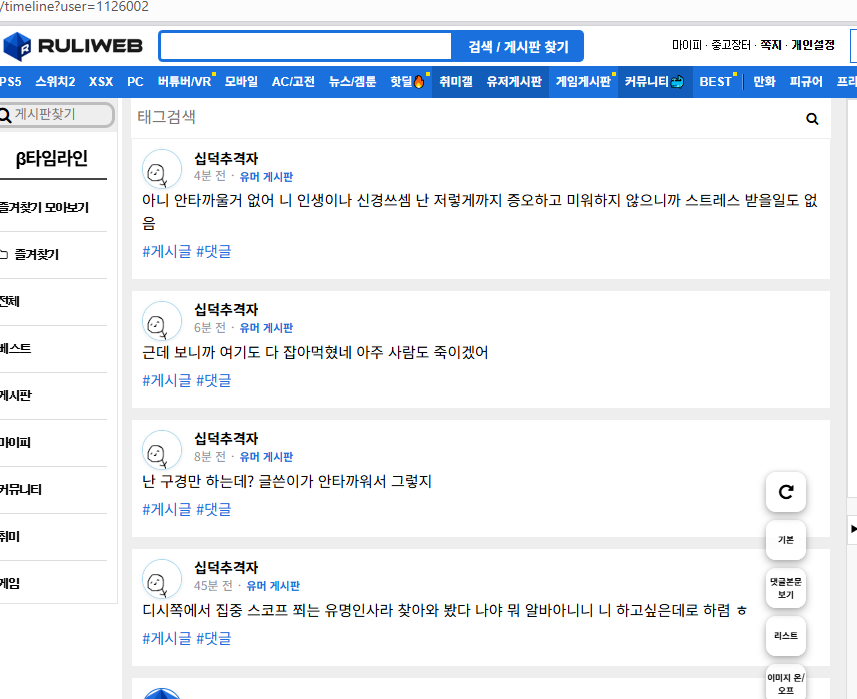Viewport: 857px width, 699px height.
Task: Switch to 리스트 view mode
Action: (785, 635)
